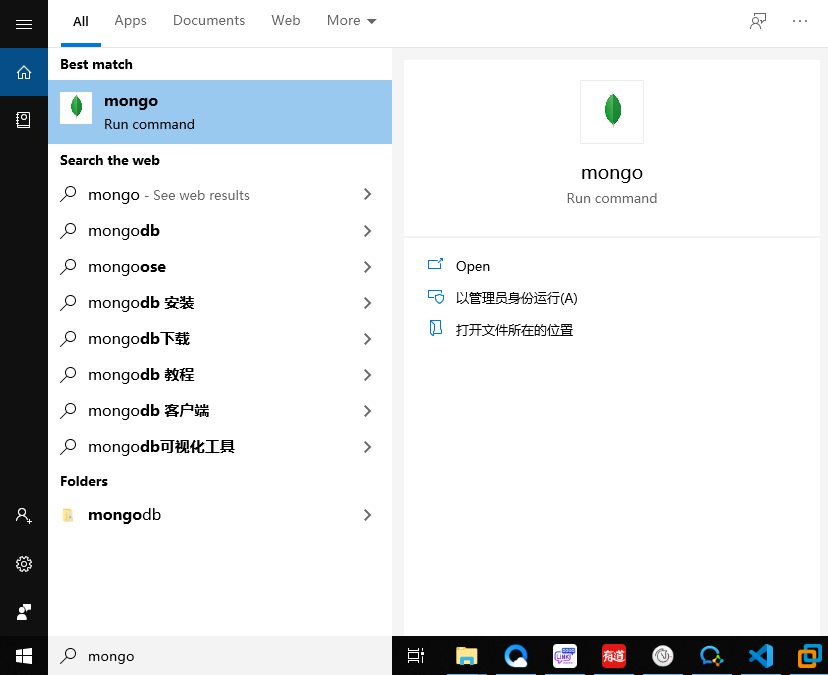The image size is (828, 675).
Task: Expand arrow next to 'mongodb可视化工具'
Action: coord(368,447)
